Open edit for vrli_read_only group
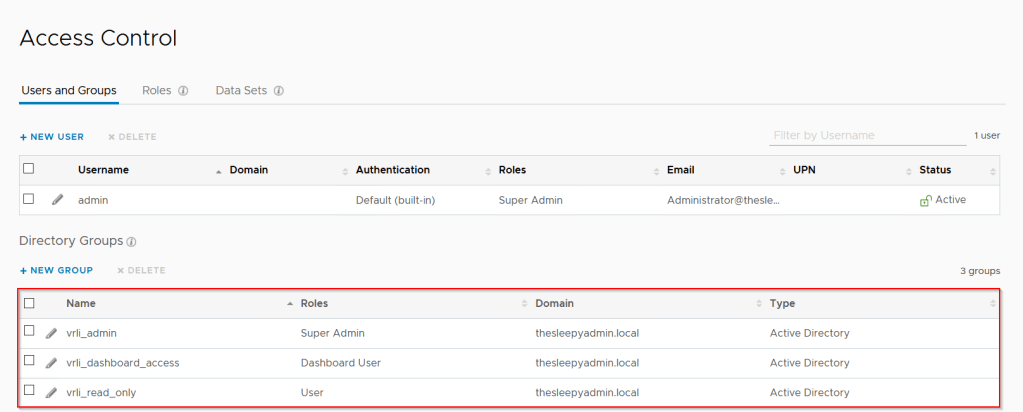Image resolution: width=1023 pixels, height=412 pixels. click(x=51, y=393)
